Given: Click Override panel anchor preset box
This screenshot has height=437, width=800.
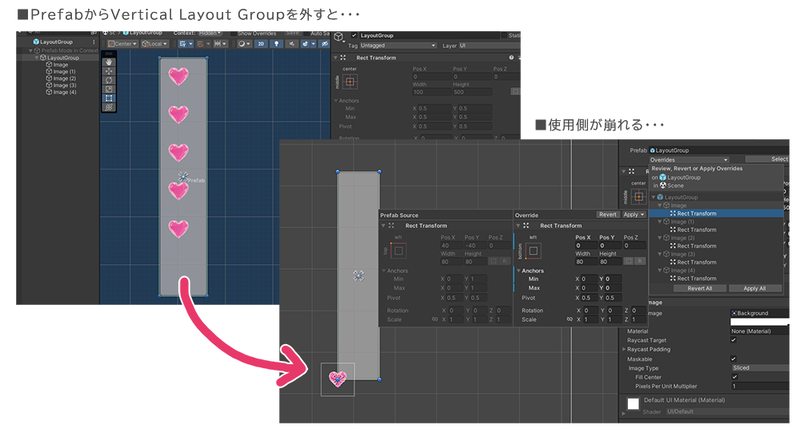Looking at the screenshot, I should (533, 251).
